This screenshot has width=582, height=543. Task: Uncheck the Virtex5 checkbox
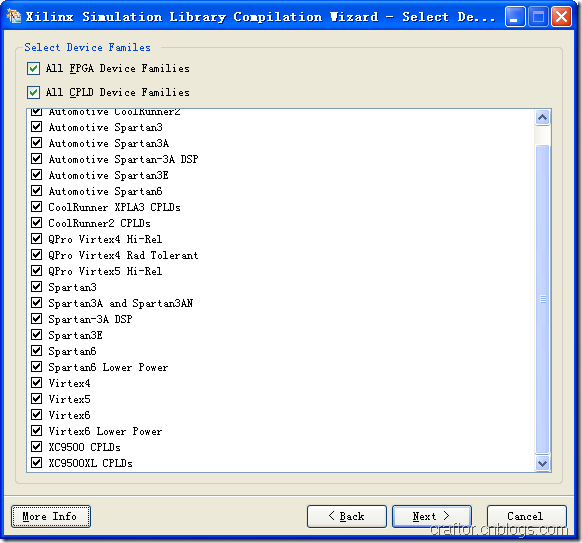36,399
